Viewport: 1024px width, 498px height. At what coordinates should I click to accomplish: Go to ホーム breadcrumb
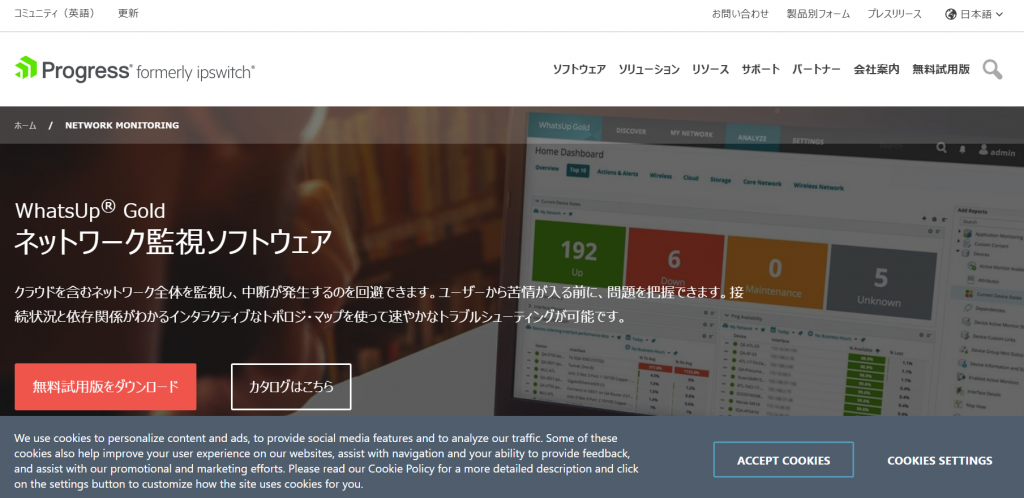point(25,125)
